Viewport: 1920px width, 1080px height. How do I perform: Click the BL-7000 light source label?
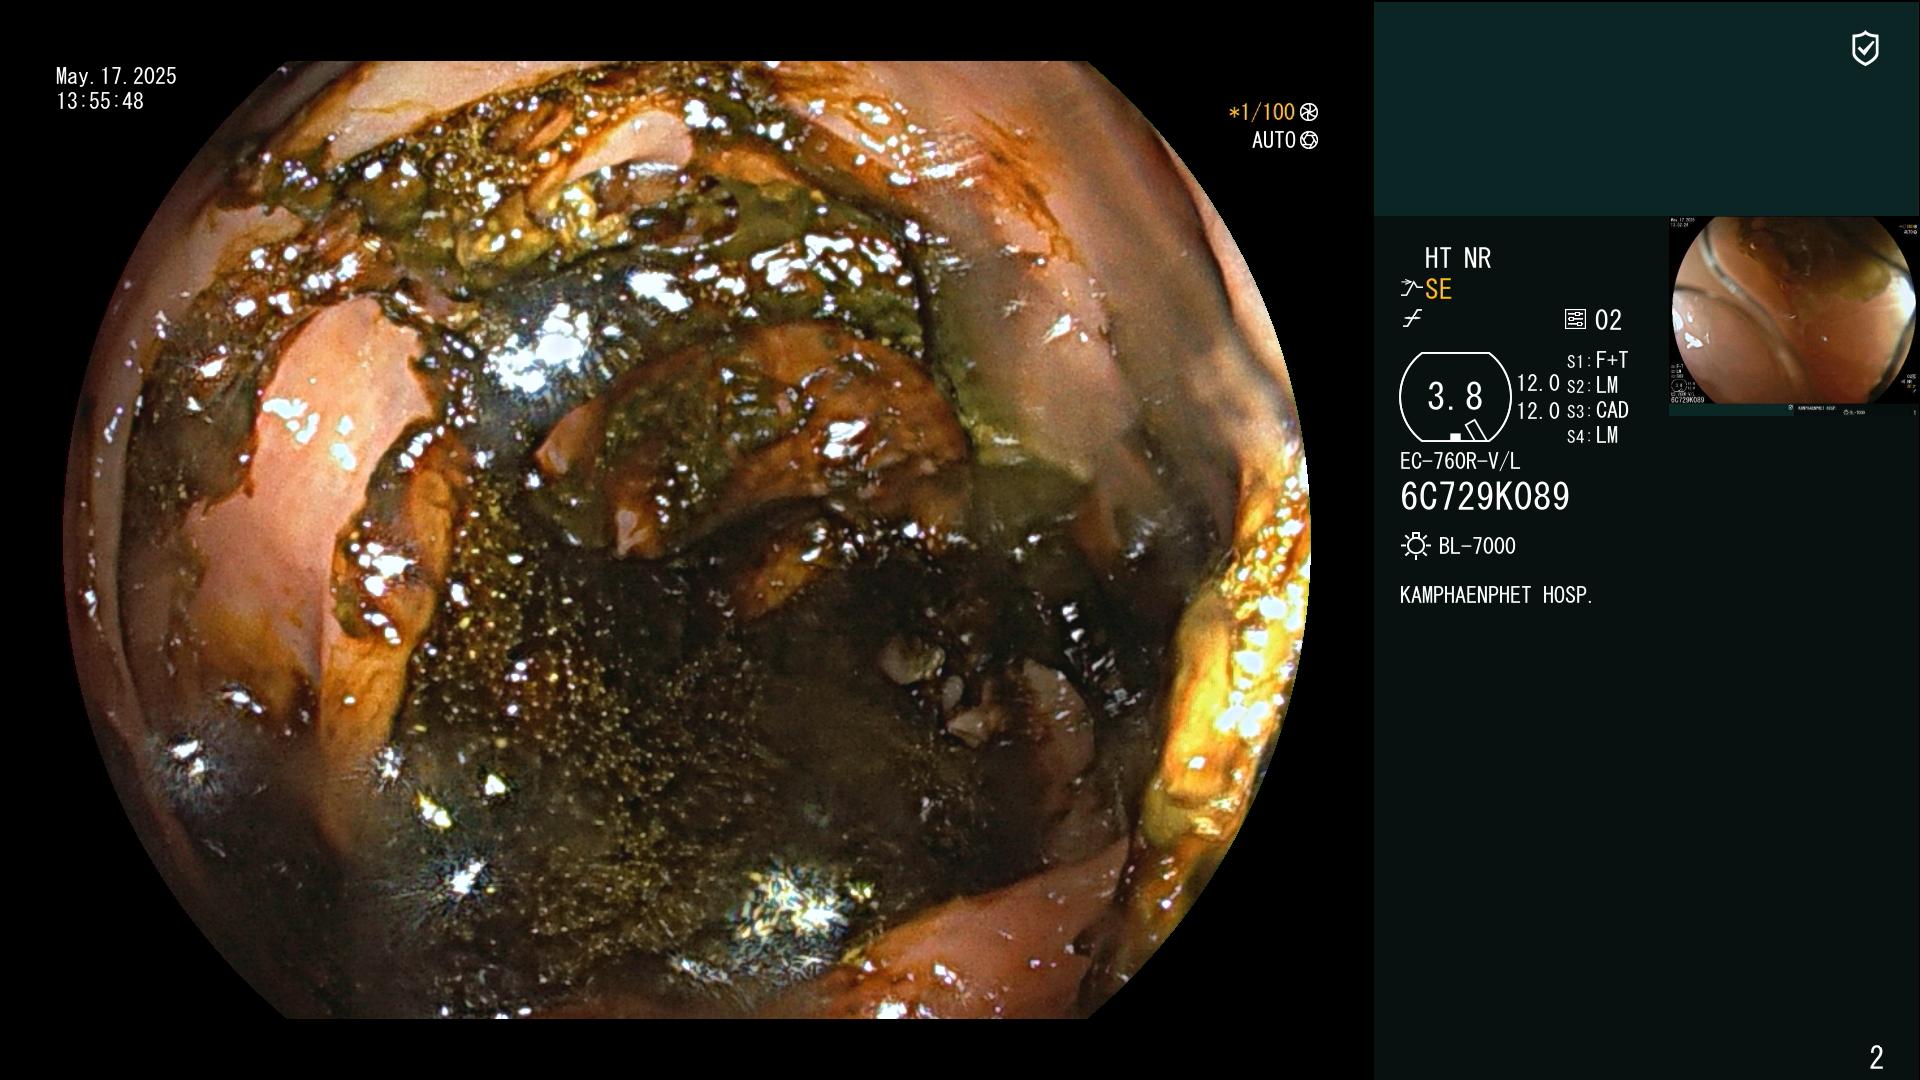1477,547
